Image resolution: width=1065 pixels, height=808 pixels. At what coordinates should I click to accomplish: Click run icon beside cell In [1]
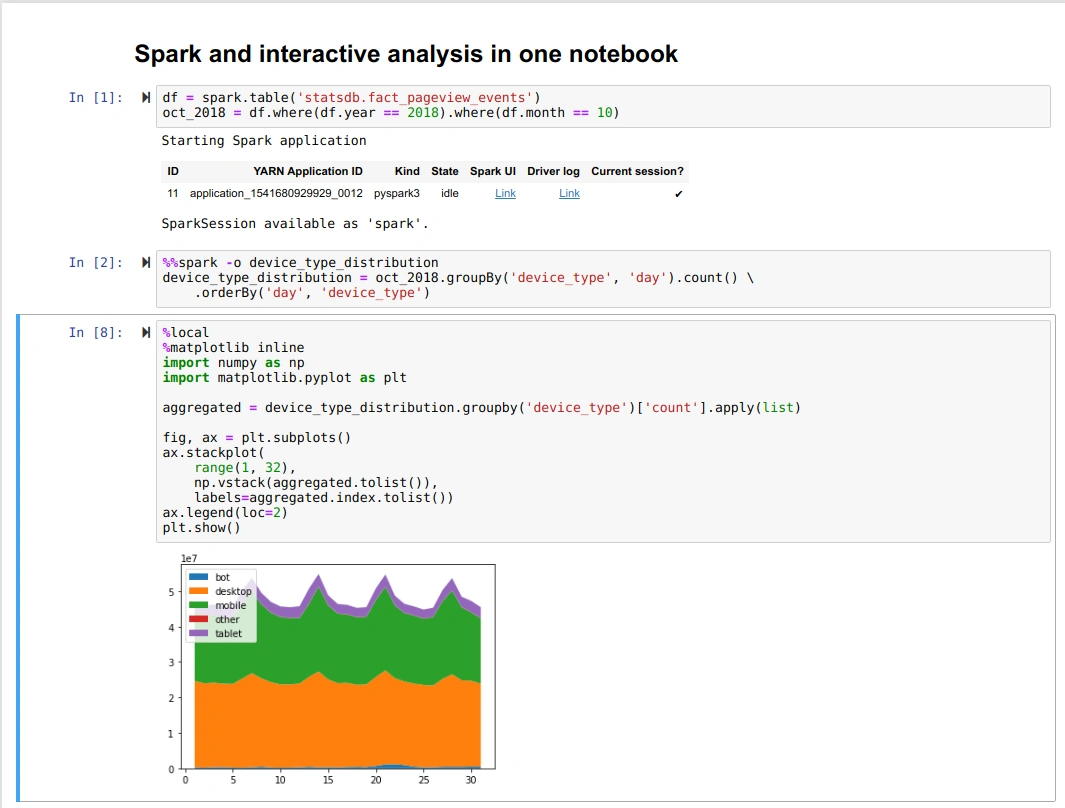tap(145, 98)
